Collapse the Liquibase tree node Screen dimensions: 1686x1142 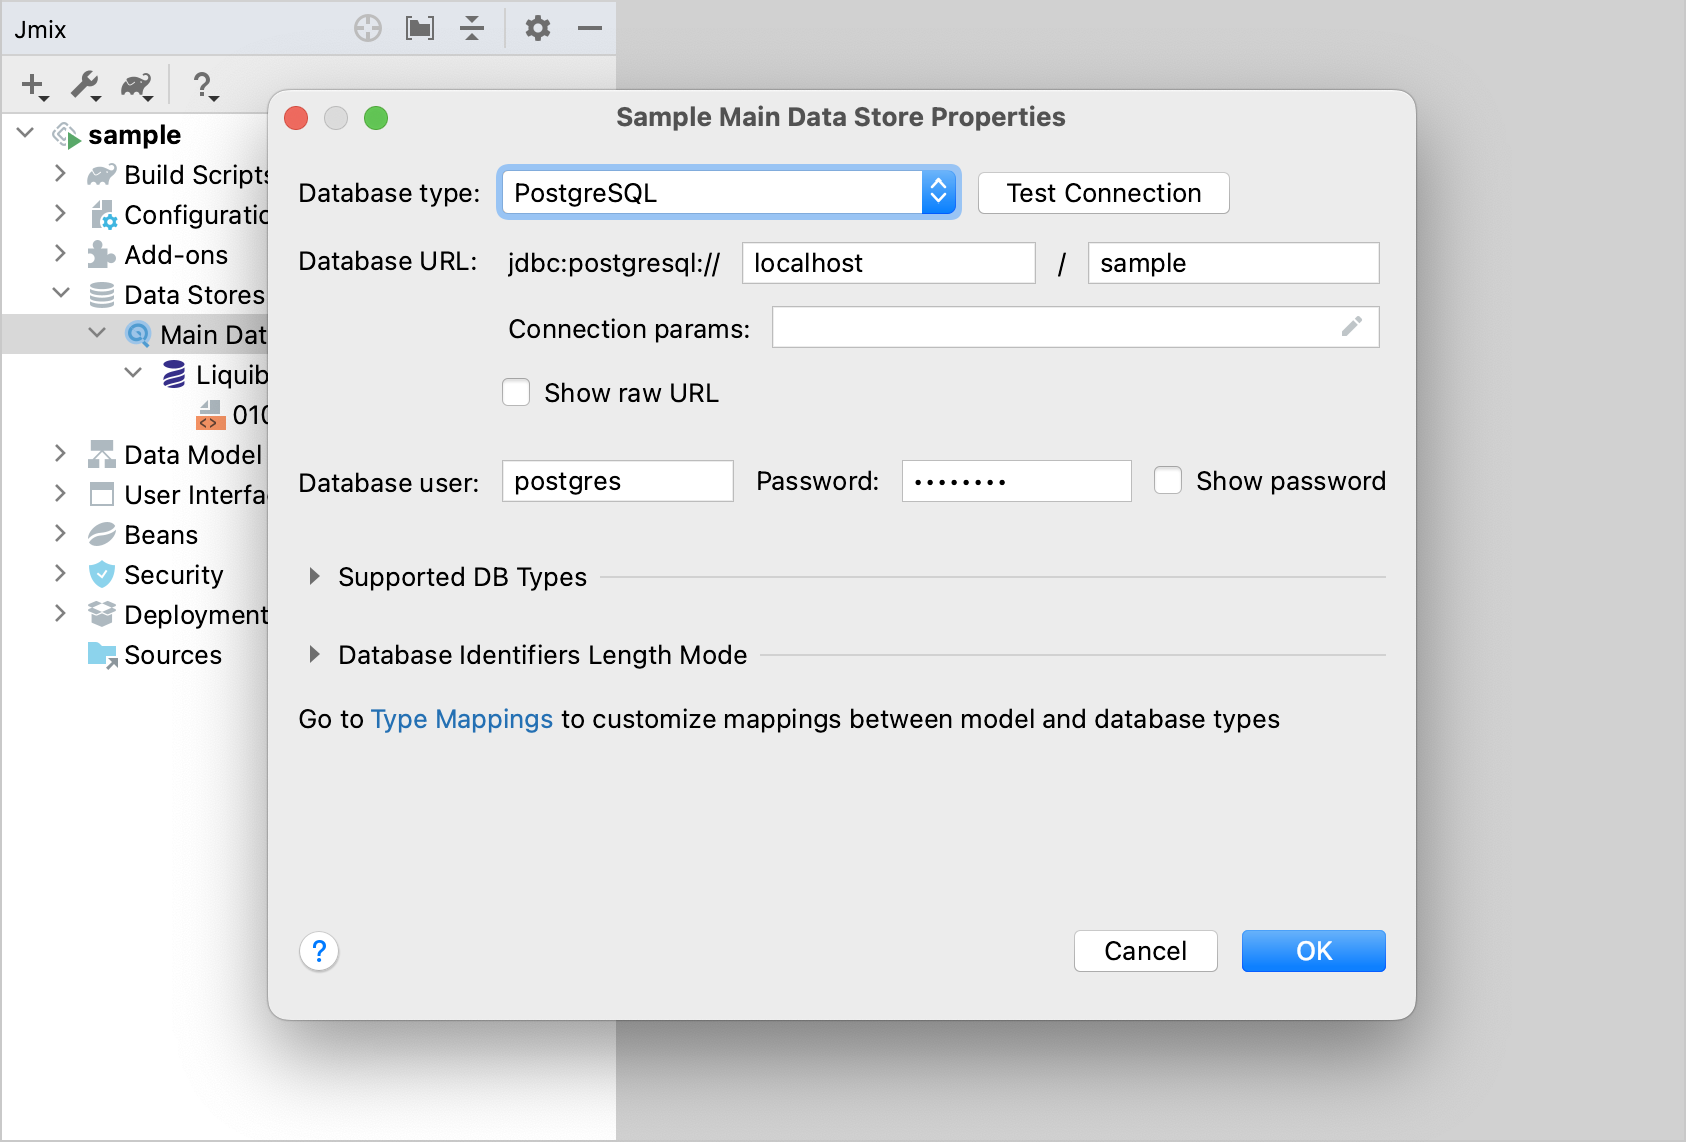[133, 373]
